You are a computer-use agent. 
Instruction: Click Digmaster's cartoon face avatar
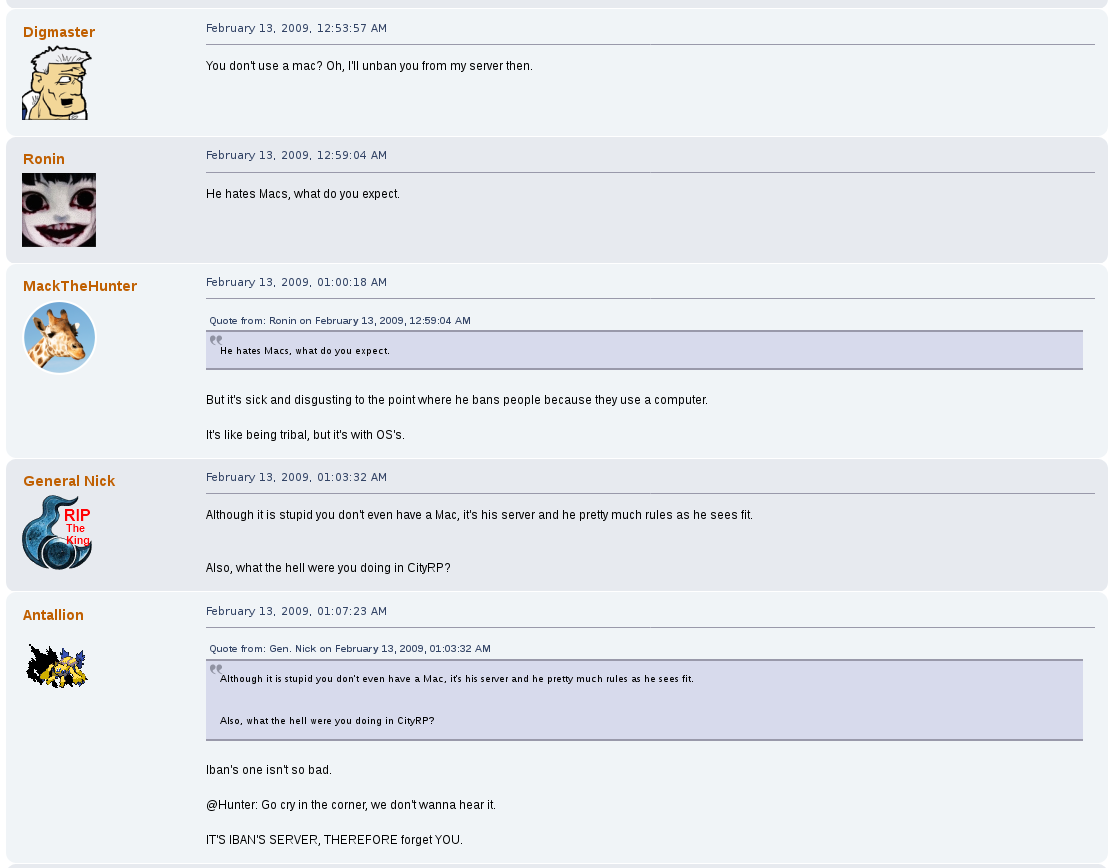coord(56,83)
